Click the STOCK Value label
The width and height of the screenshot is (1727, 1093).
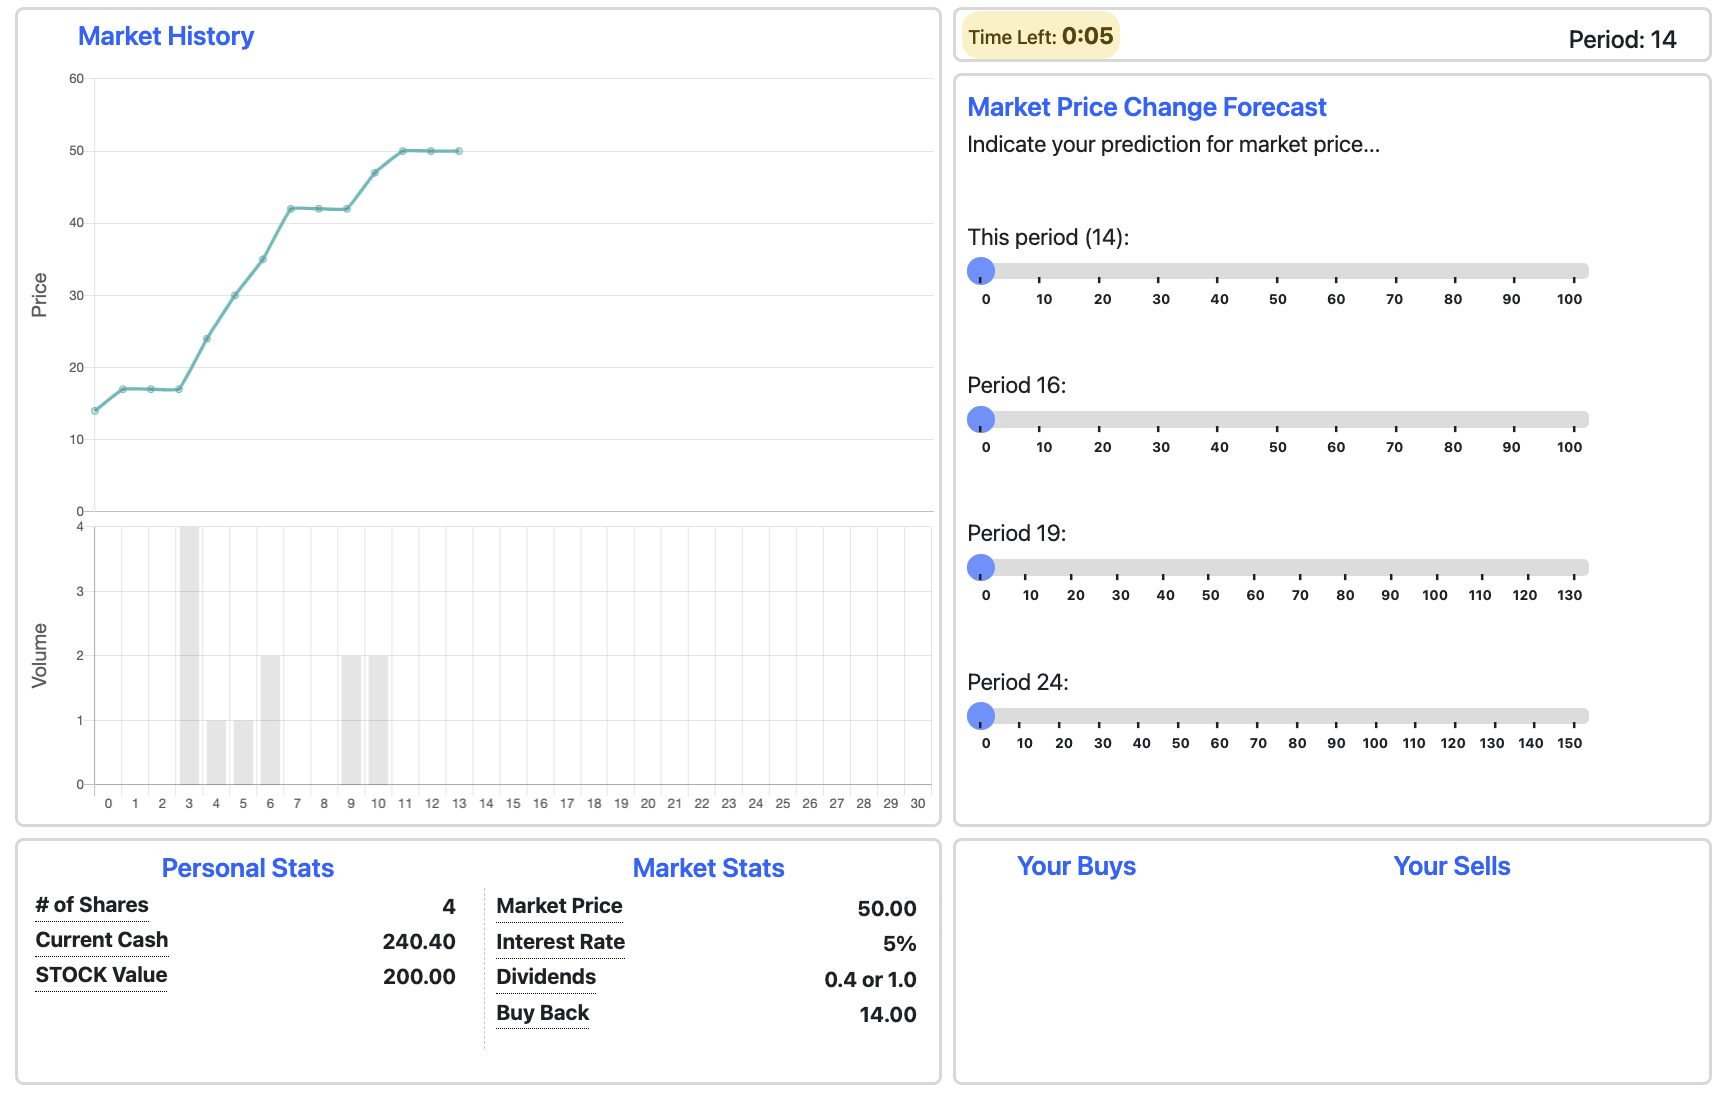click(x=101, y=975)
